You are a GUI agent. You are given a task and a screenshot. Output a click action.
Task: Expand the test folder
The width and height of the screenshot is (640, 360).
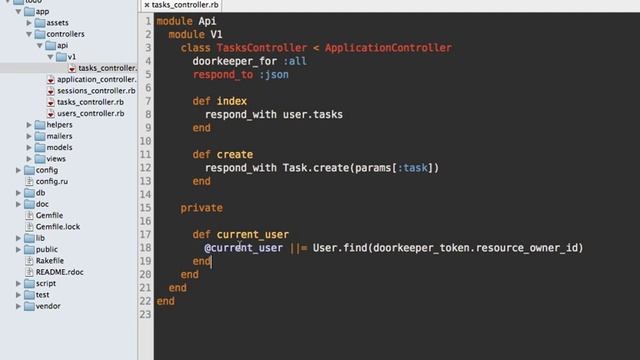[x=18, y=295]
